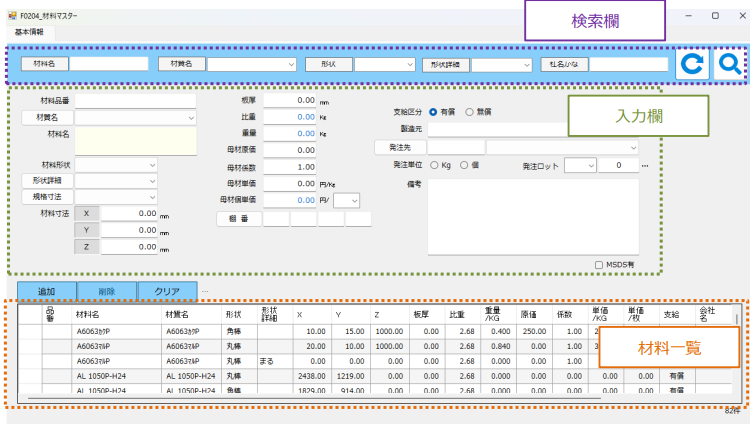This screenshot has width=754, height=425.
Task: Click the magnifying glass search icon
Action: 729,64
